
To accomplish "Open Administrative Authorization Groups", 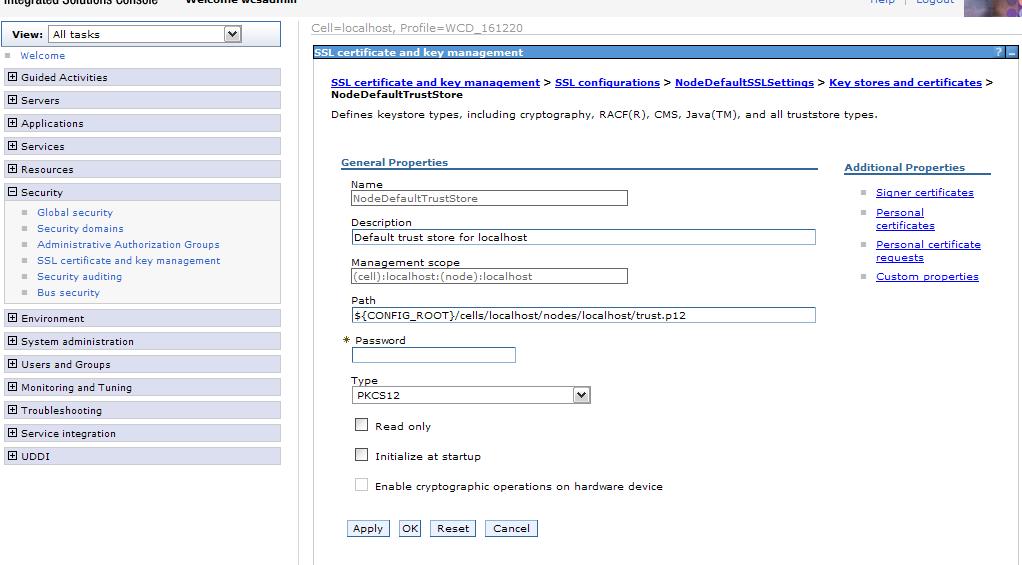I will pyautogui.click(x=128, y=244).
